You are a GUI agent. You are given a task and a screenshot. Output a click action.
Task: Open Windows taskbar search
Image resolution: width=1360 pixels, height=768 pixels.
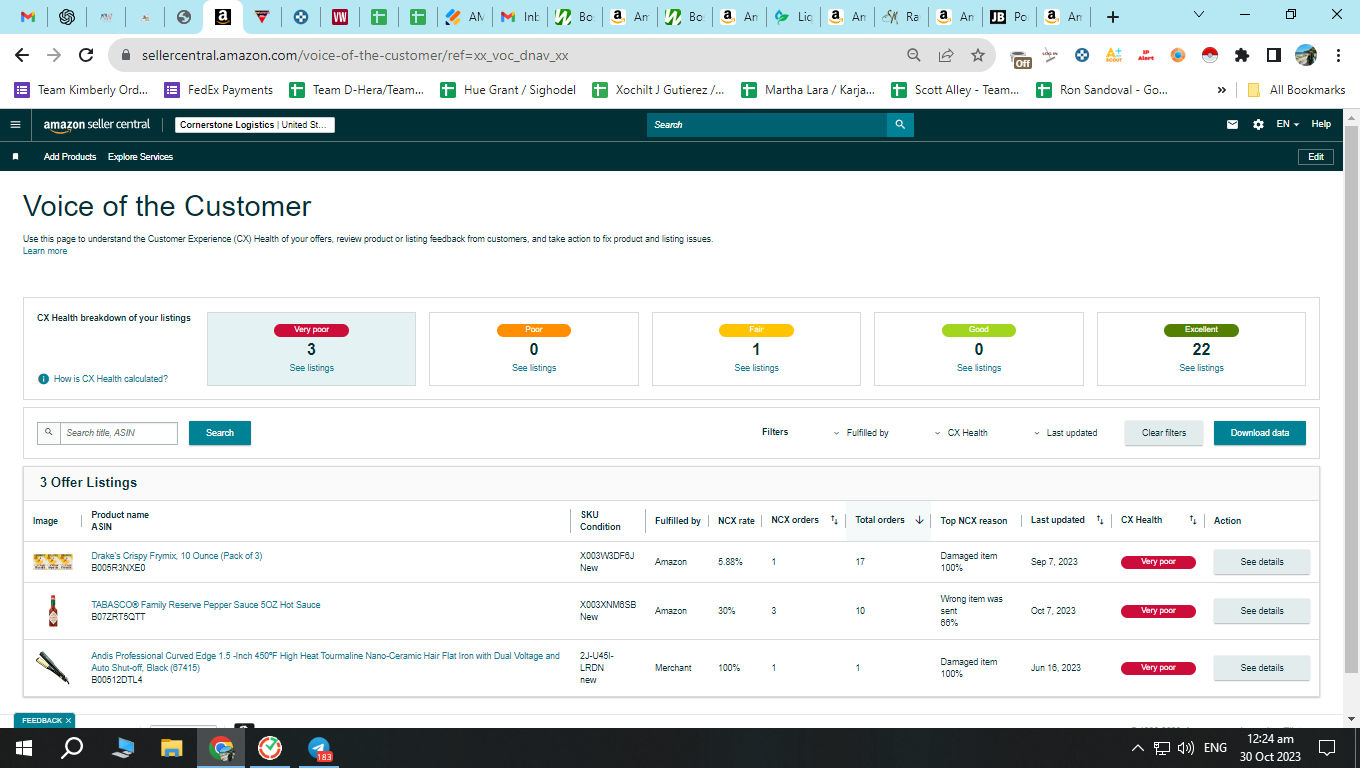72,747
